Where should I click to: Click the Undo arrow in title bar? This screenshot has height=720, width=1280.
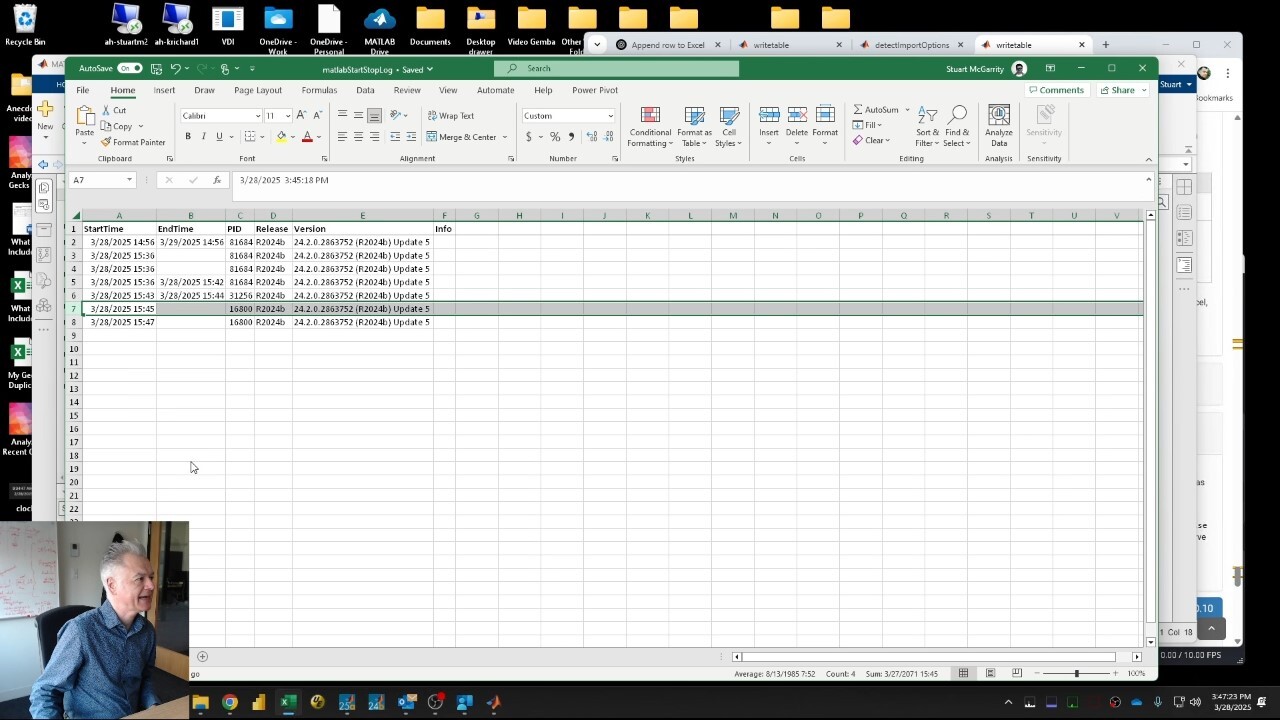click(175, 69)
